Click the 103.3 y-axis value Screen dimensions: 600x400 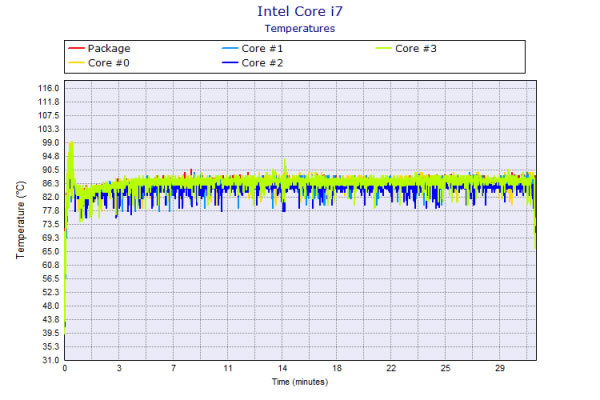(48, 129)
